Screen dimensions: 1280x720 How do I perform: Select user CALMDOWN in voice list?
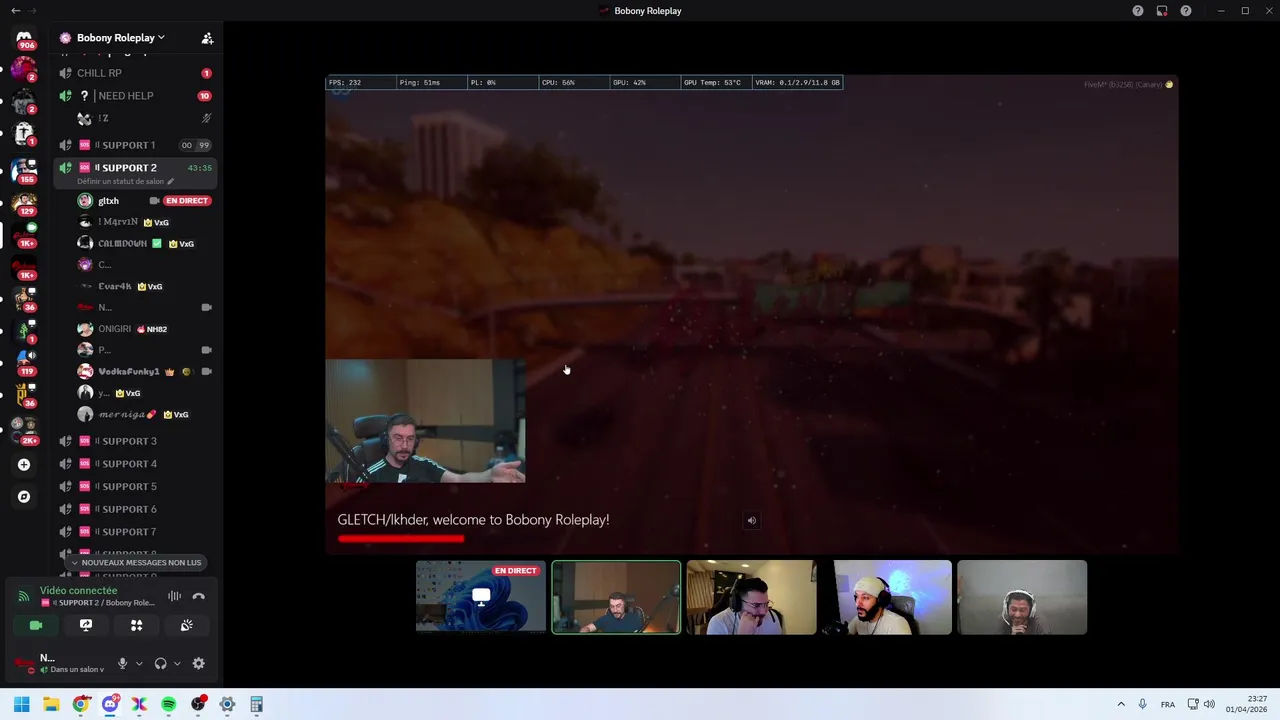(145, 244)
